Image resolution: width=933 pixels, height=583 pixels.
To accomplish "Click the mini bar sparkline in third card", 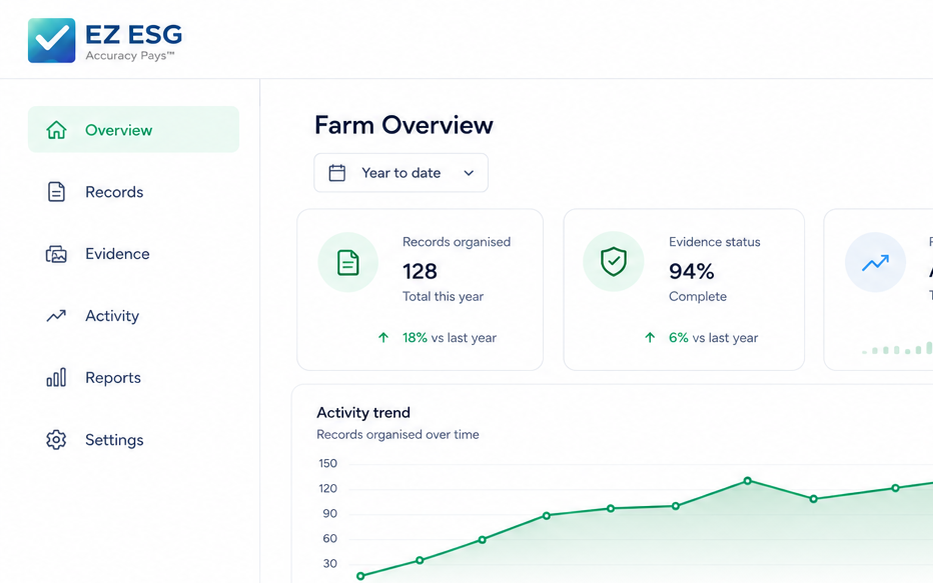I will [x=897, y=349].
